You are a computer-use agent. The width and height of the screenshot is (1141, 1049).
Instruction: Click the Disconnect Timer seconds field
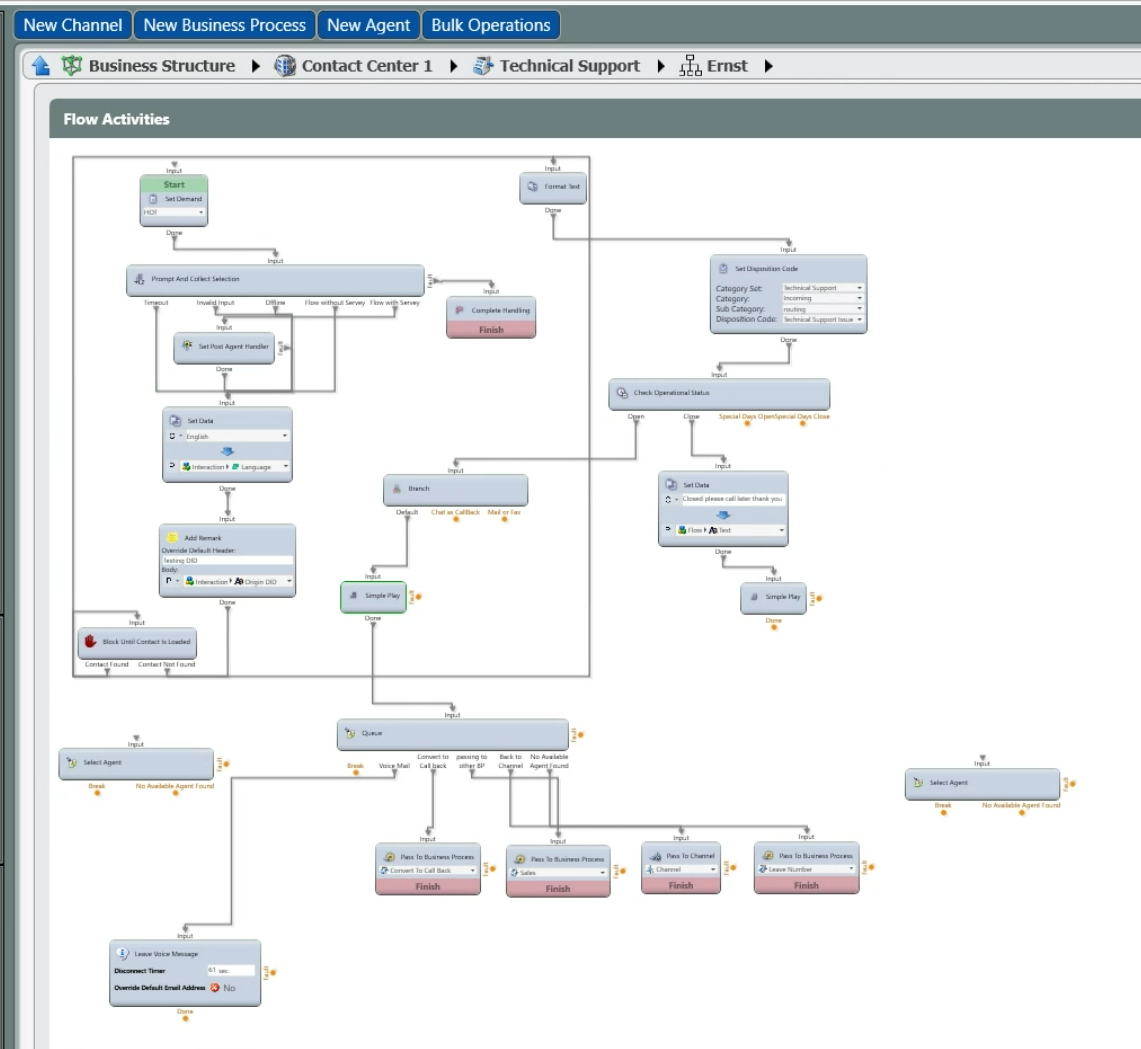tap(230, 970)
